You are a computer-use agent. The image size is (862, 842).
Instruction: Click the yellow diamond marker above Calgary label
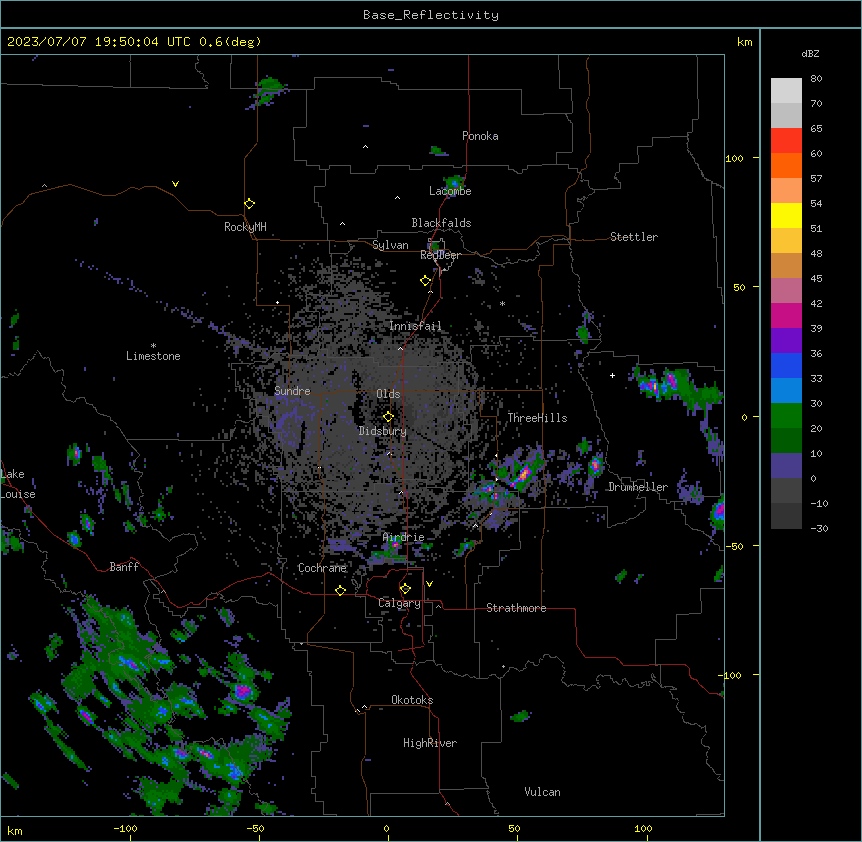click(405, 589)
